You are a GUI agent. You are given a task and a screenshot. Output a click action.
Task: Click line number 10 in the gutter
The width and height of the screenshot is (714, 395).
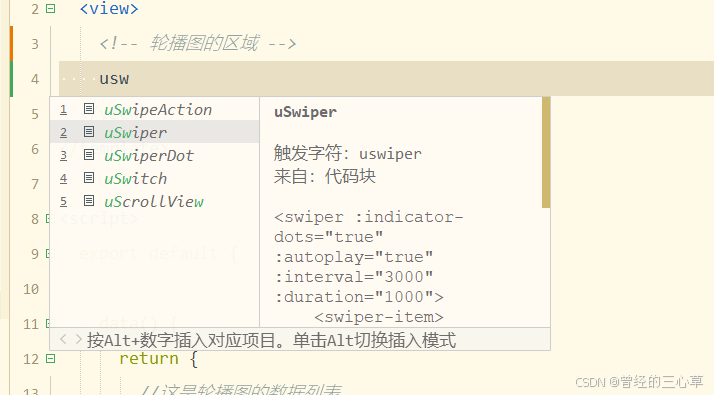pyautogui.click(x=31, y=289)
